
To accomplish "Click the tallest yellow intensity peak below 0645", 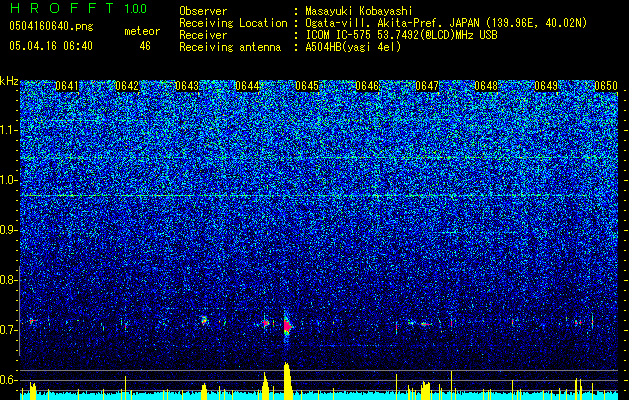I will [287, 381].
